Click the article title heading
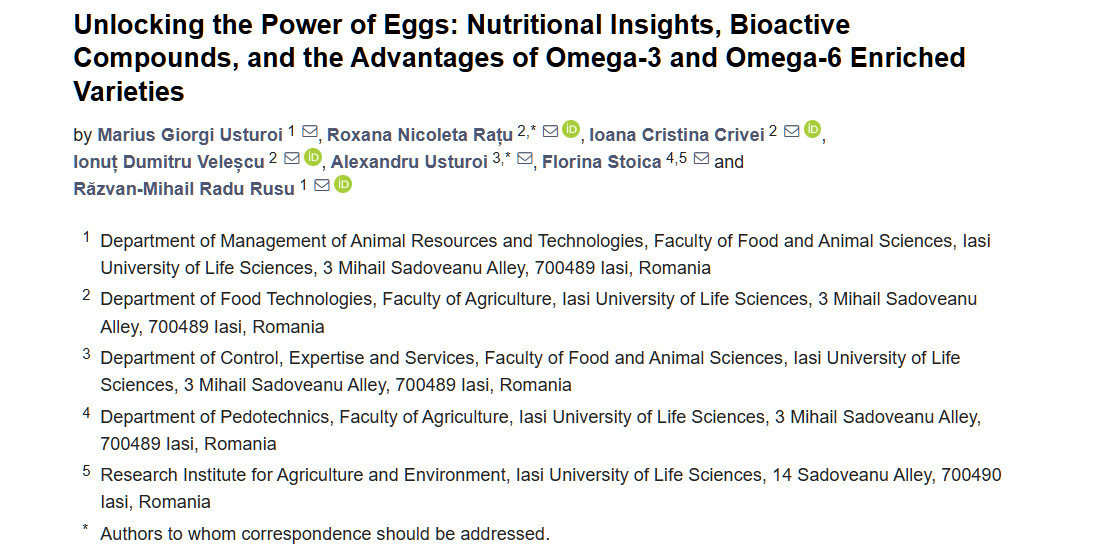Image resolution: width=1095 pixels, height=548 pixels. 519,58
